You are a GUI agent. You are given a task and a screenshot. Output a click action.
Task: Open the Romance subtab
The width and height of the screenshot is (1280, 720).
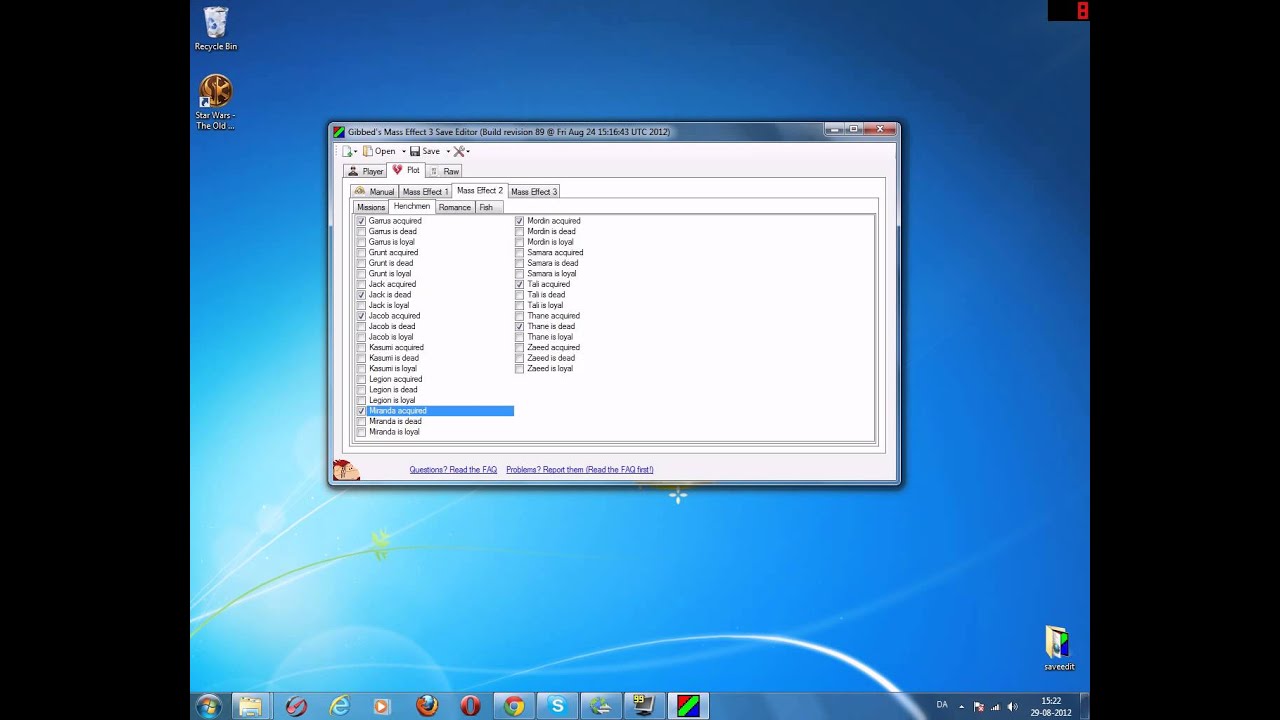454,207
